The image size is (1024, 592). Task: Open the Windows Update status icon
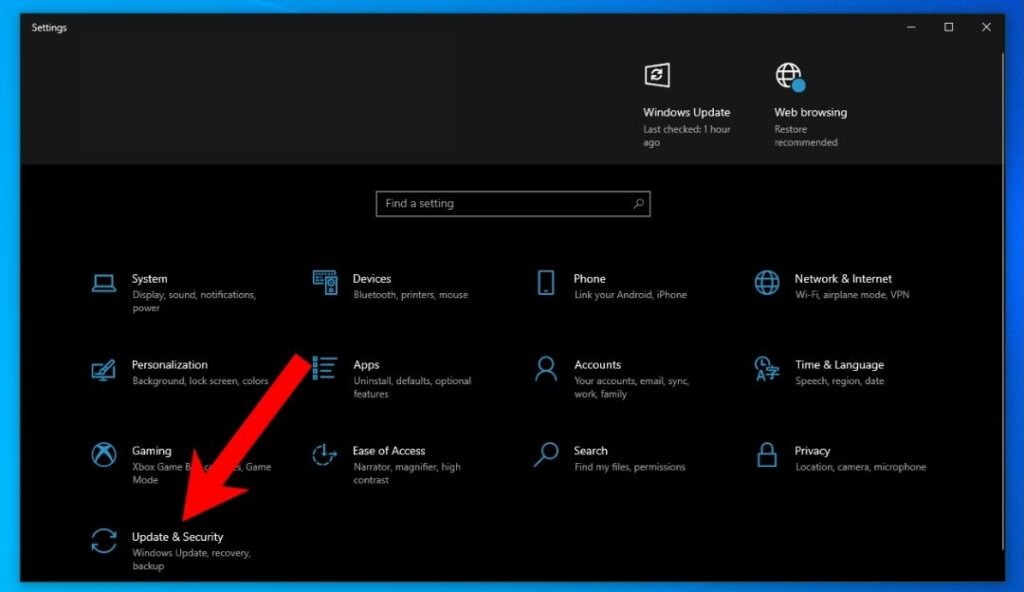tap(657, 75)
